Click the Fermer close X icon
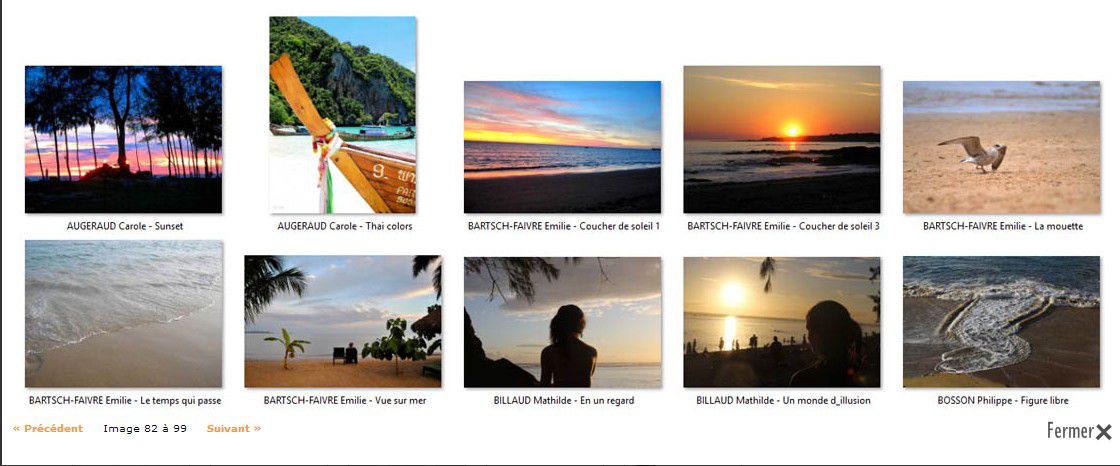 click(1104, 431)
